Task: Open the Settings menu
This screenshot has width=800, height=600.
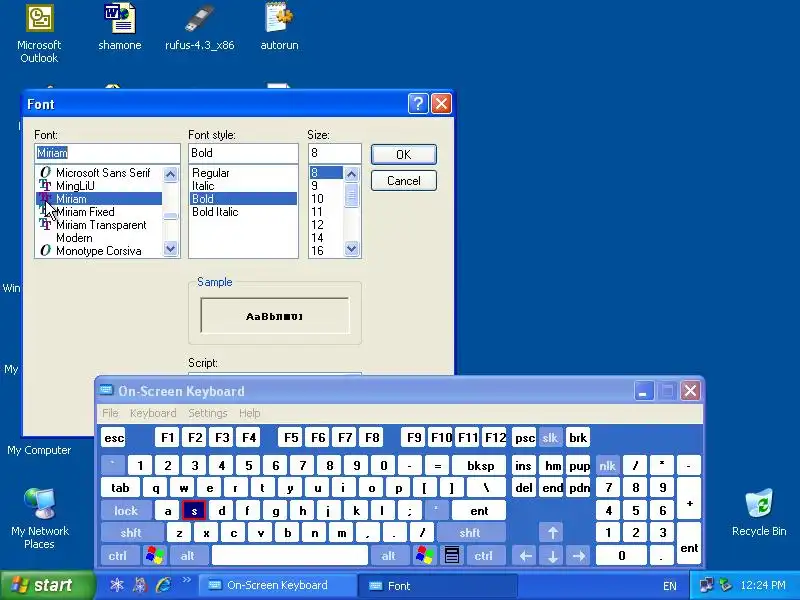Action: tap(208, 413)
